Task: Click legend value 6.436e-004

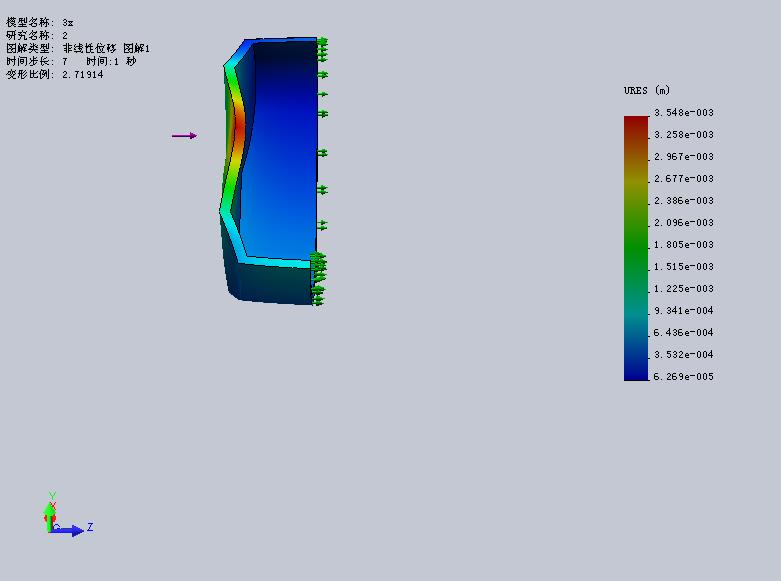Action: coord(683,332)
